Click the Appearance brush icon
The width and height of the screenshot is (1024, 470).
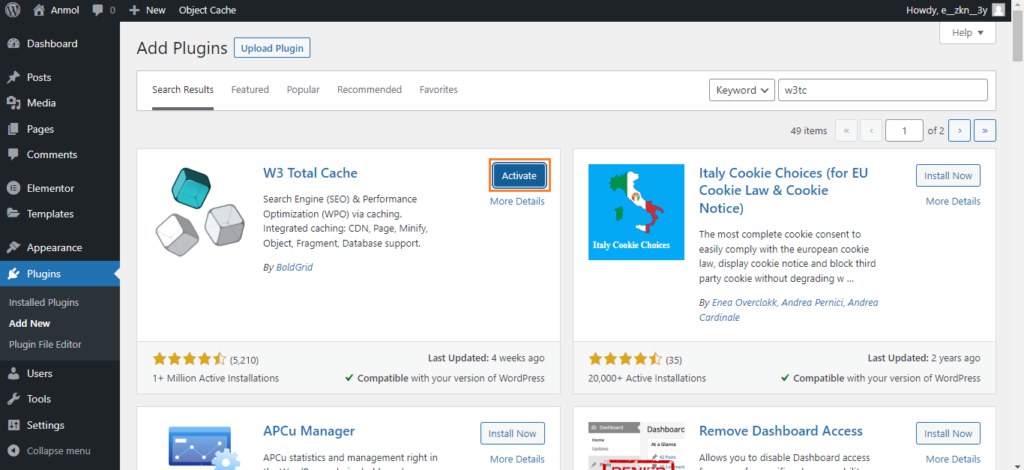click(x=13, y=247)
